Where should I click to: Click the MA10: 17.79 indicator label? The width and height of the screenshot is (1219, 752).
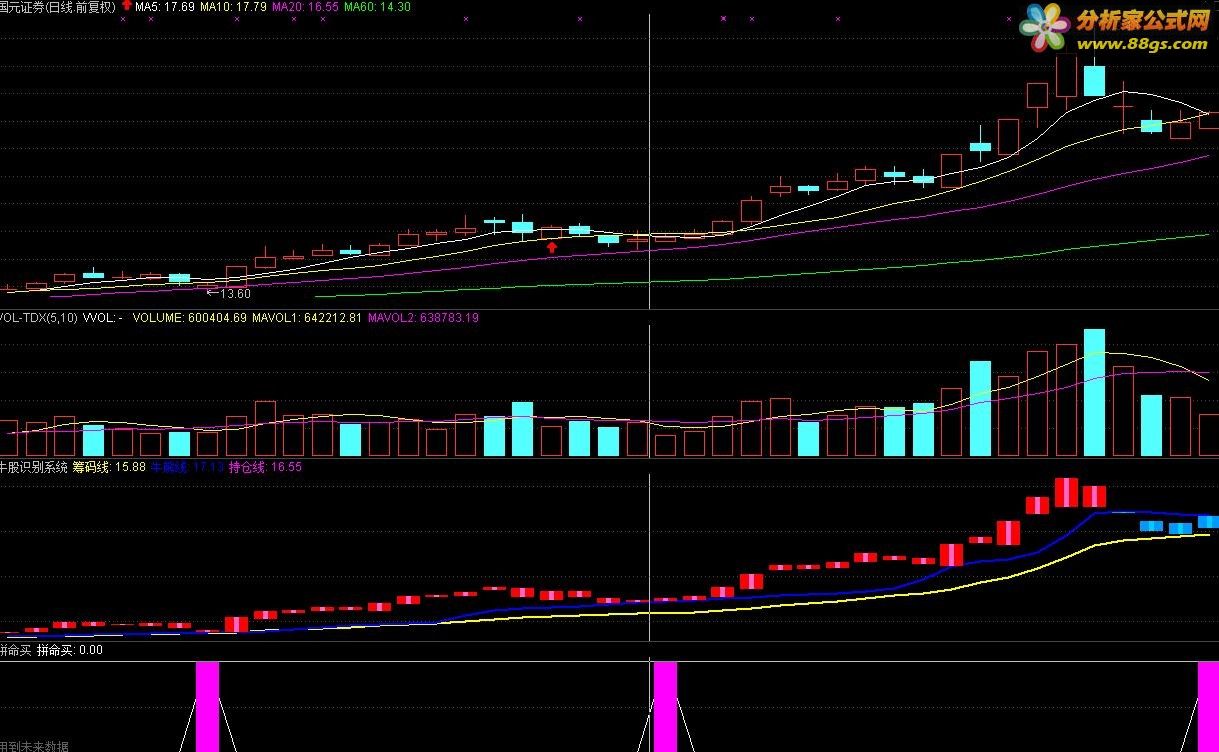233,7
